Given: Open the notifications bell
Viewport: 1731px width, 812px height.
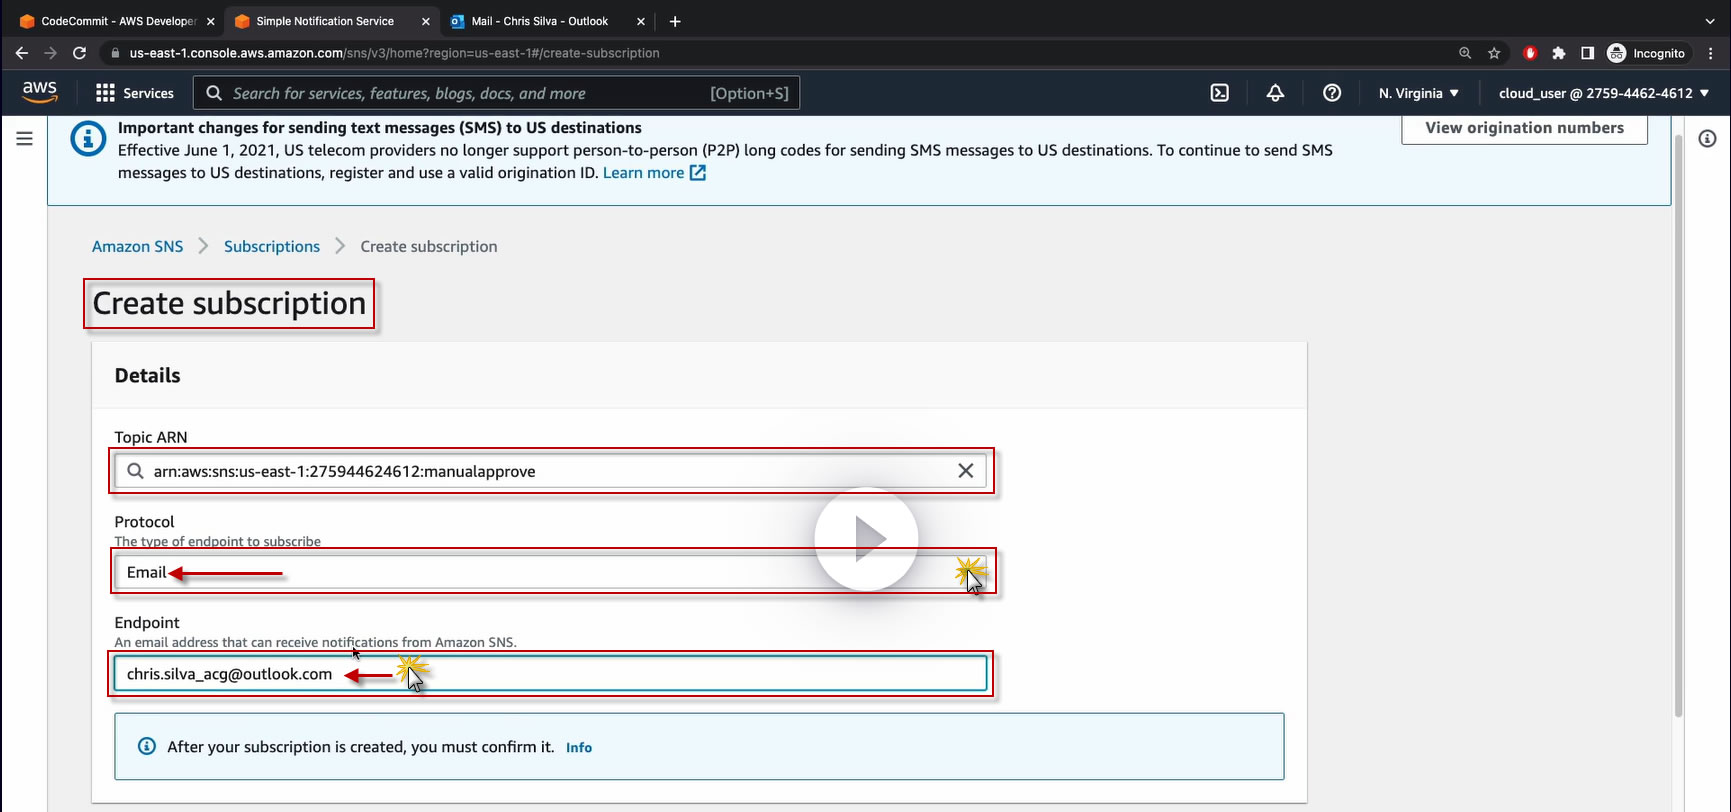Looking at the screenshot, I should [x=1275, y=93].
